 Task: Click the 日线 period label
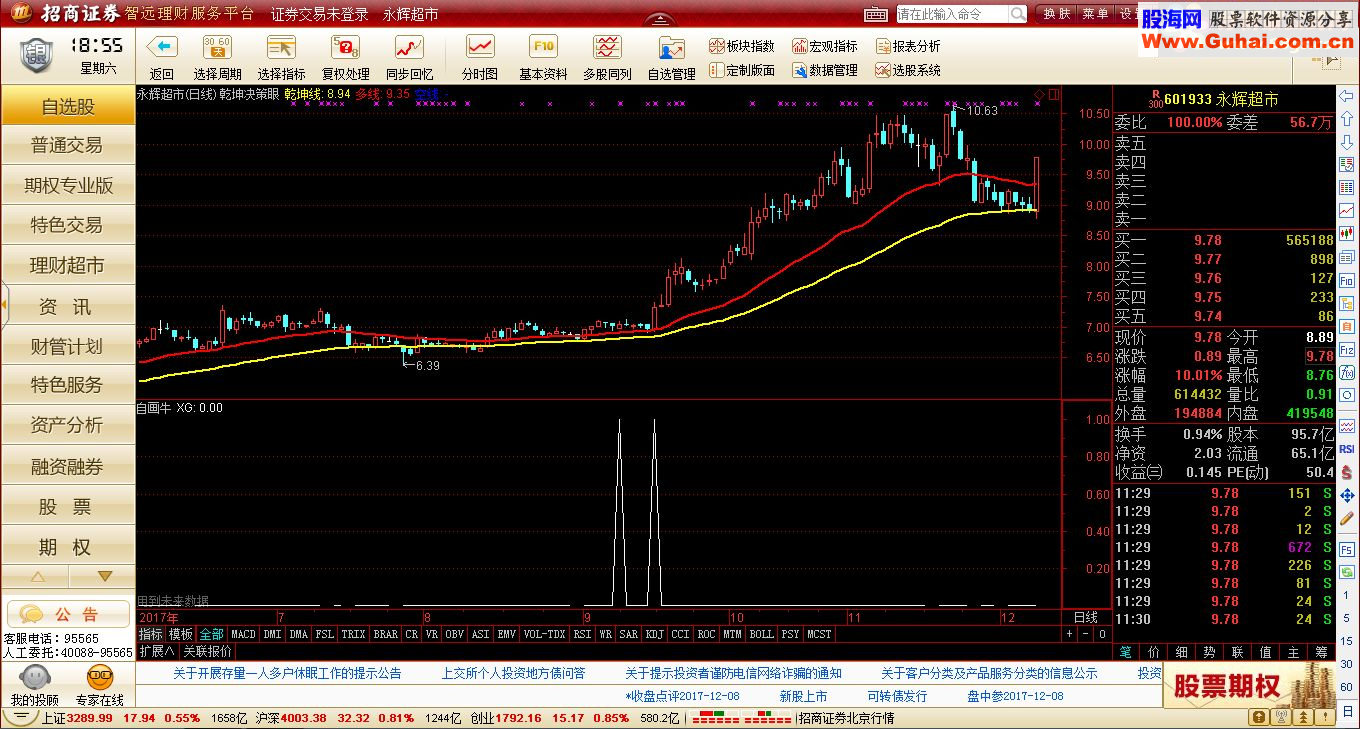1086,617
